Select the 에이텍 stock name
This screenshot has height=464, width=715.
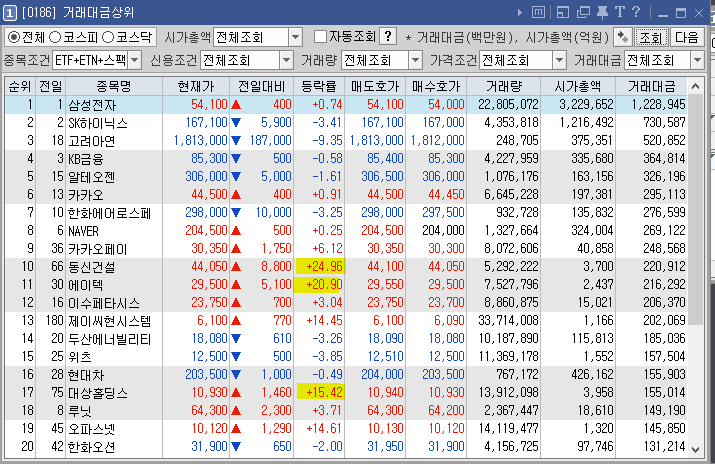(86, 285)
